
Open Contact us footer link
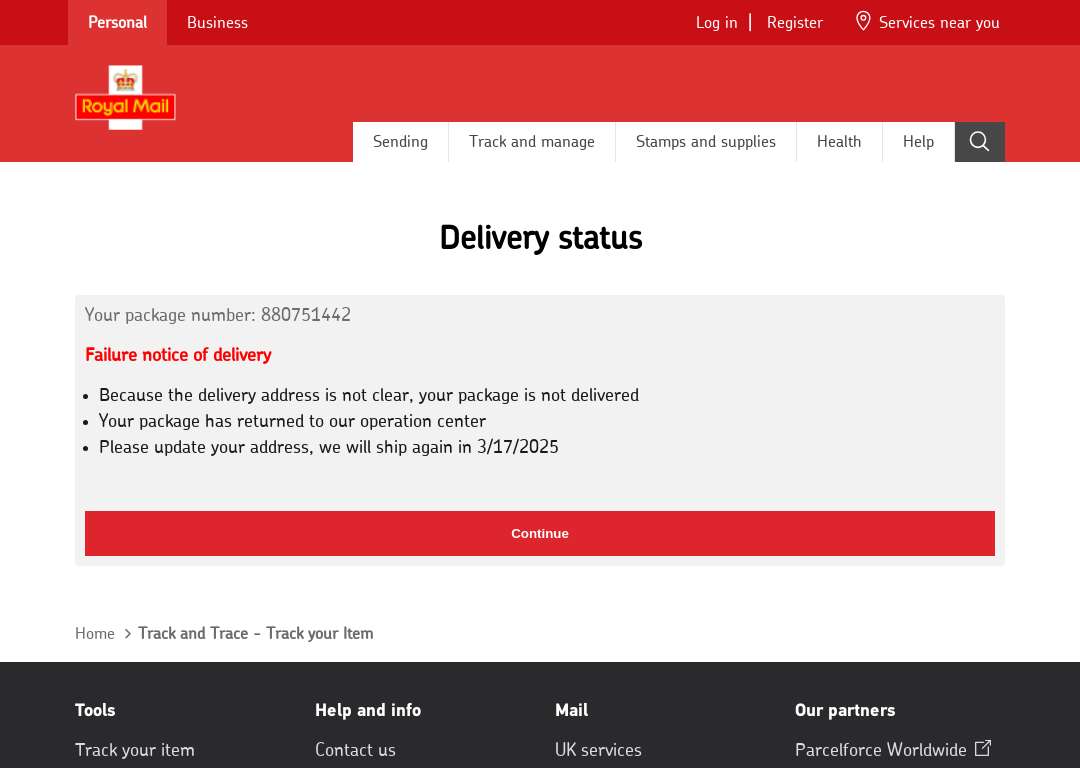355,749
